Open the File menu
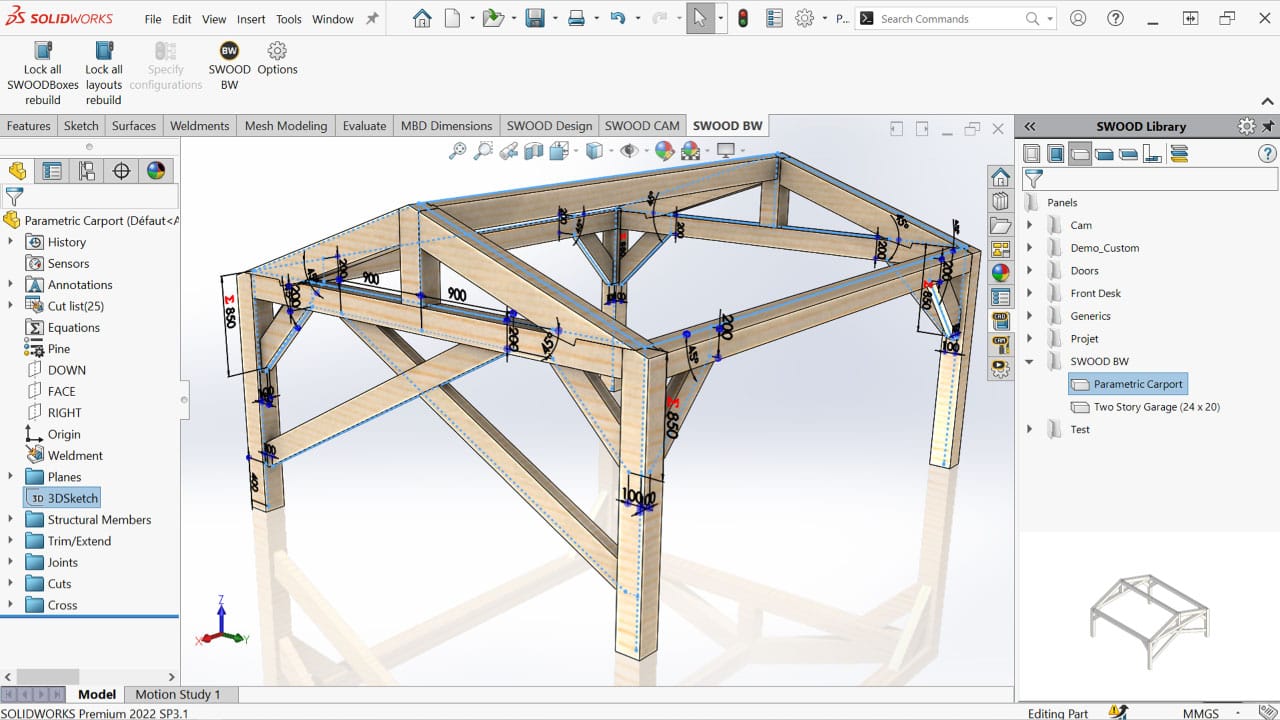This screenshot has width=1280, height=720. coord(153,19)
